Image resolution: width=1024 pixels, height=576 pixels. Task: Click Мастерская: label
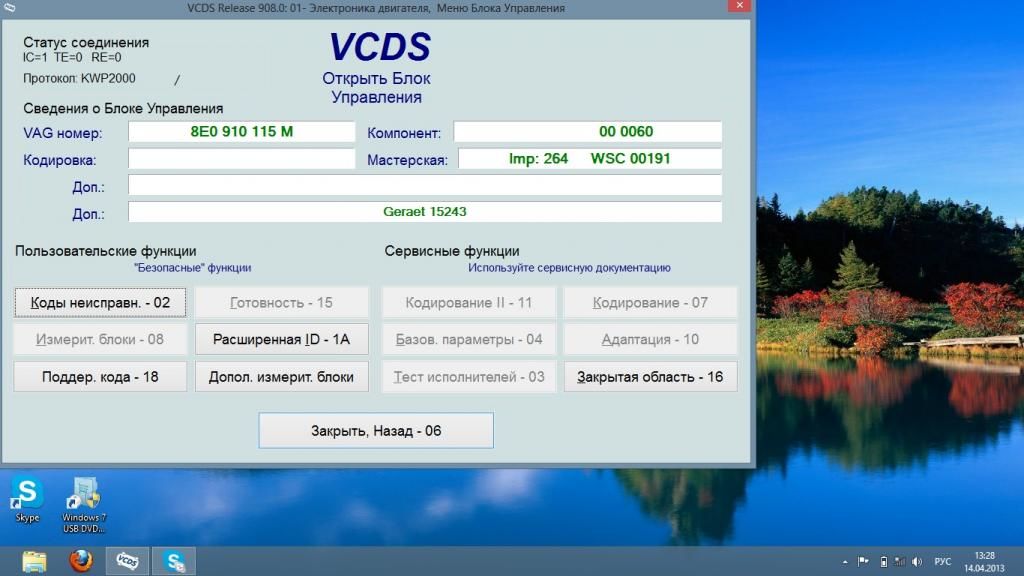tap(408, 160)
